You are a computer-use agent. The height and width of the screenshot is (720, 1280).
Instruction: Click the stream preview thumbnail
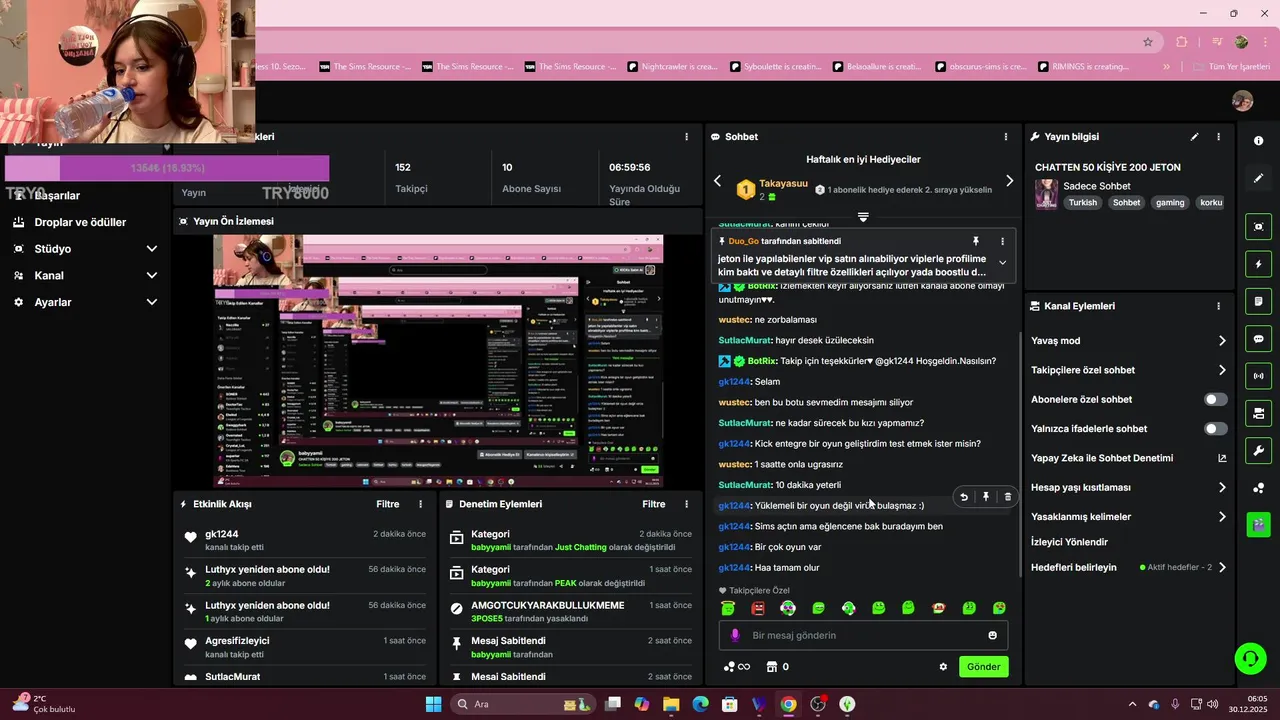point(438,362)
